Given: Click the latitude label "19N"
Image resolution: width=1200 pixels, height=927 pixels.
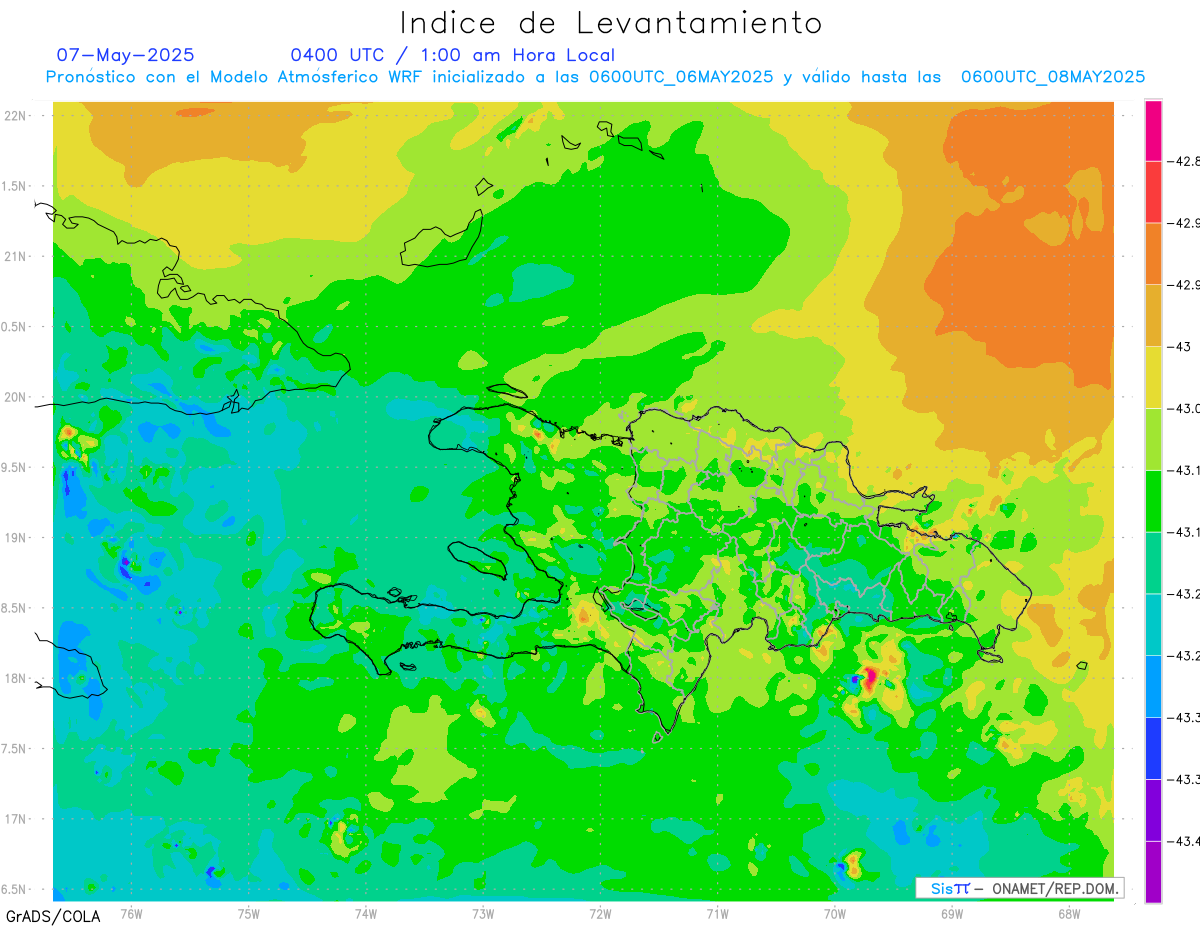Looking at the screenshot, I should pyautogui.click(x=15, y=538).
